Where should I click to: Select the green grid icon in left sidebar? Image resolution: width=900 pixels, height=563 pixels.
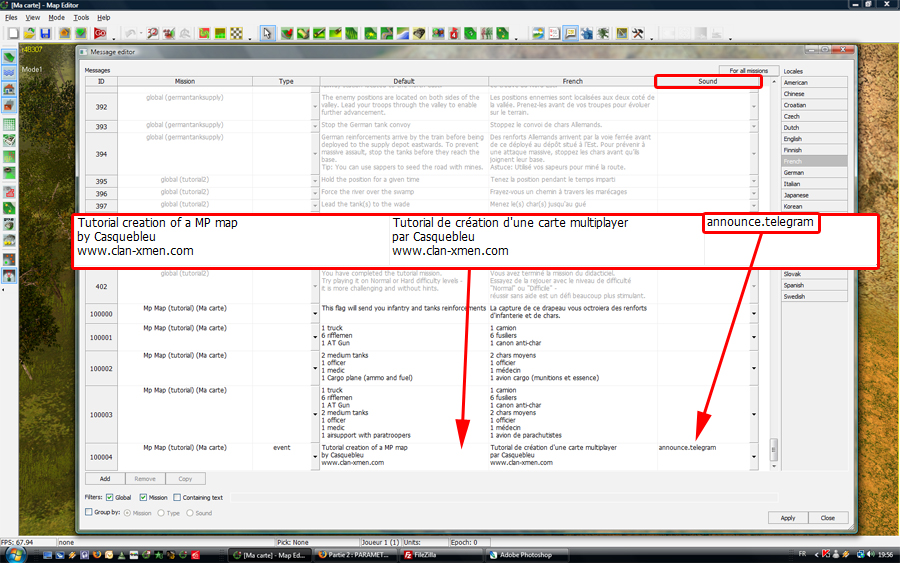[9, 124]
